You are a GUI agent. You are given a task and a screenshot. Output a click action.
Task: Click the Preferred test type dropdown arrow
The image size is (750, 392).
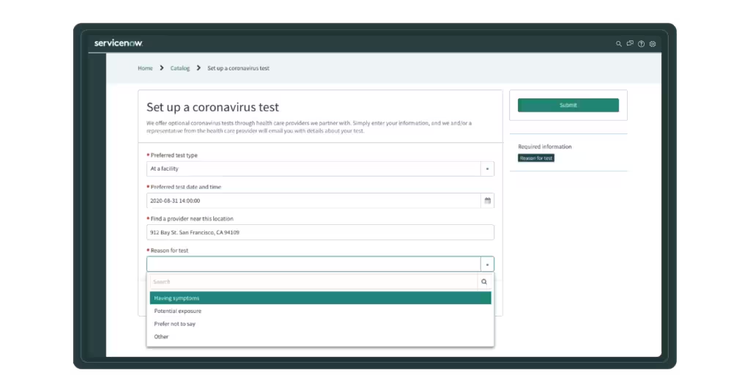487,169
